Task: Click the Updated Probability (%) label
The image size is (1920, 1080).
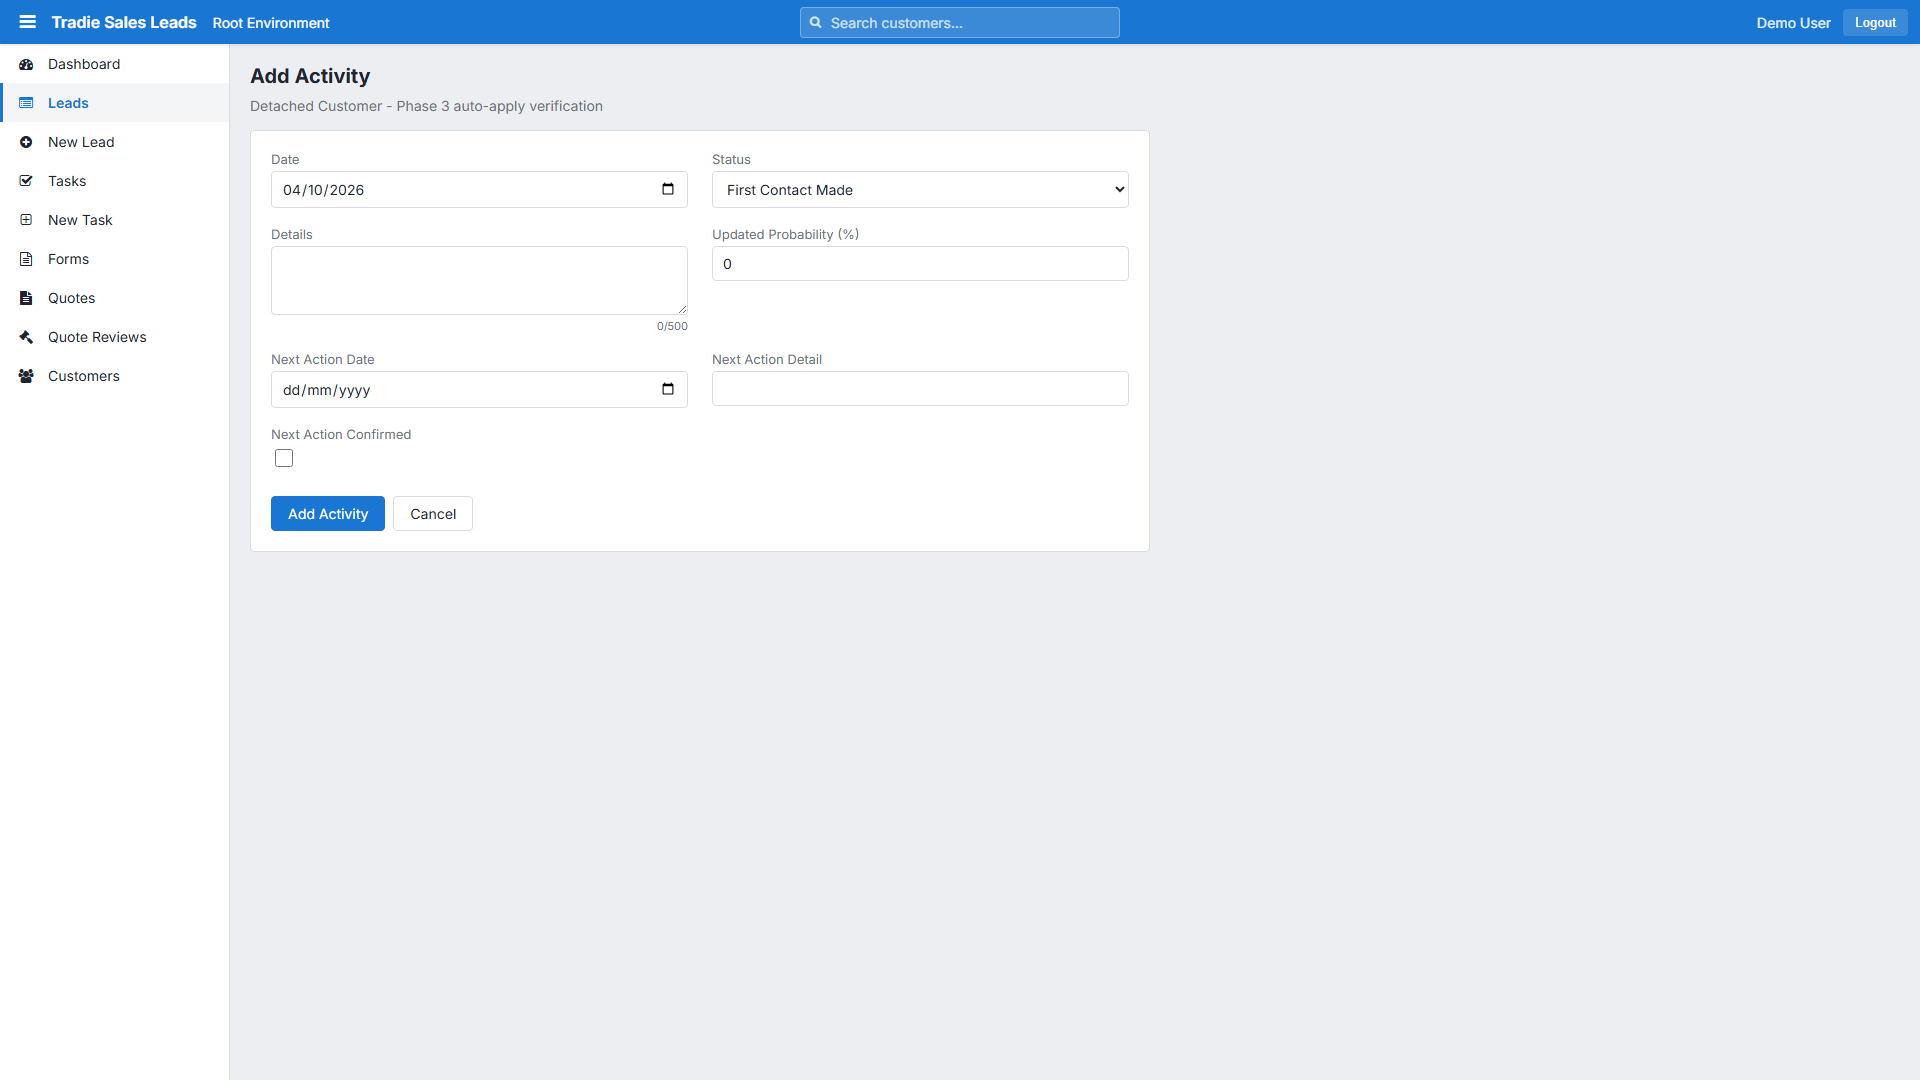Action: pos(785,234)
